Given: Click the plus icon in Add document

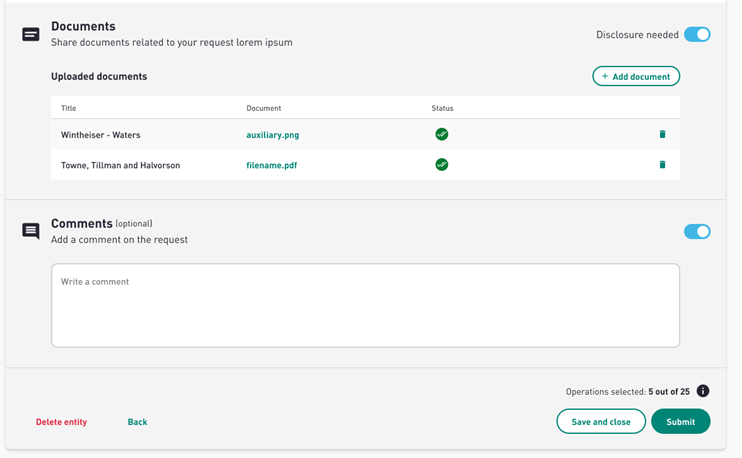Looking at the screenshot, I should (605, 76).
